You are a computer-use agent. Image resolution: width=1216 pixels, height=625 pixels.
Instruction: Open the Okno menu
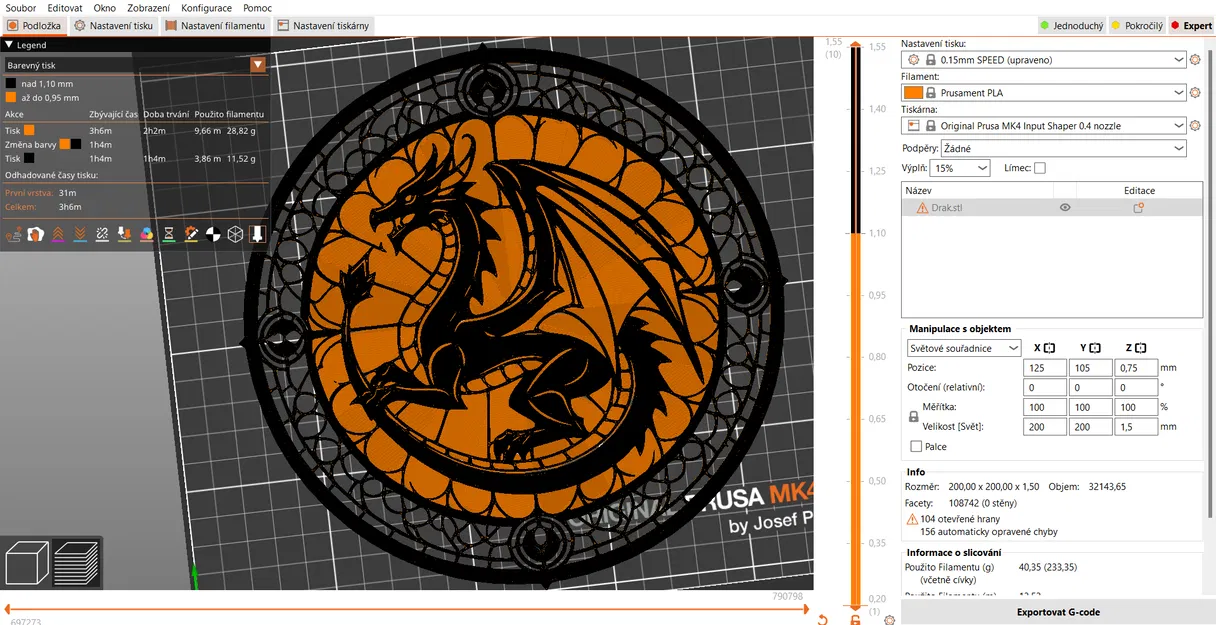point(105,8)
